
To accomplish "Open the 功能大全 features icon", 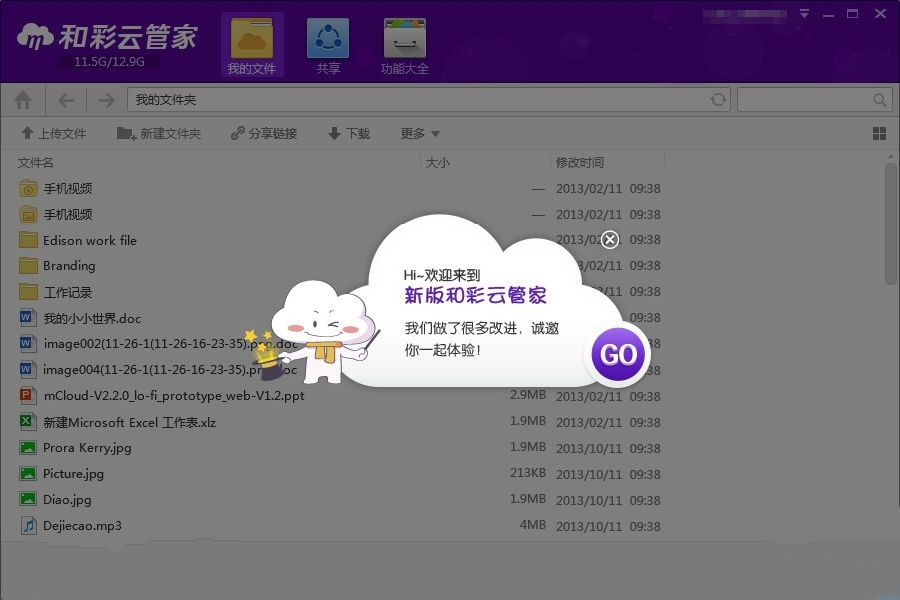I will 403,43.
